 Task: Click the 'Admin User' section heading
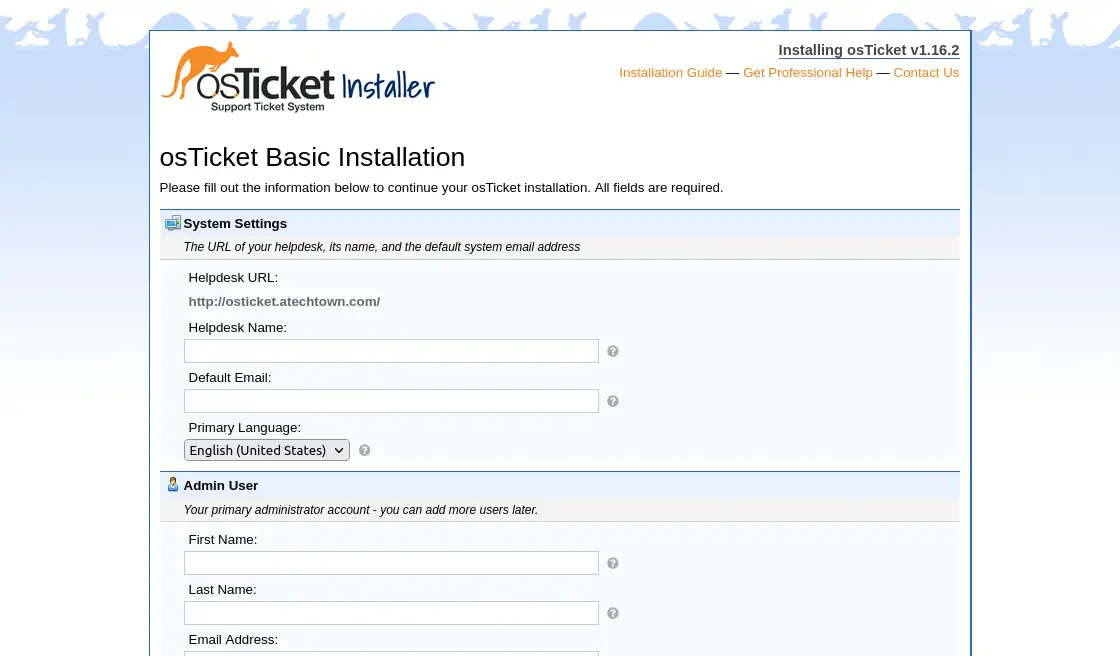pyautogui.click(x=221, y=486)
